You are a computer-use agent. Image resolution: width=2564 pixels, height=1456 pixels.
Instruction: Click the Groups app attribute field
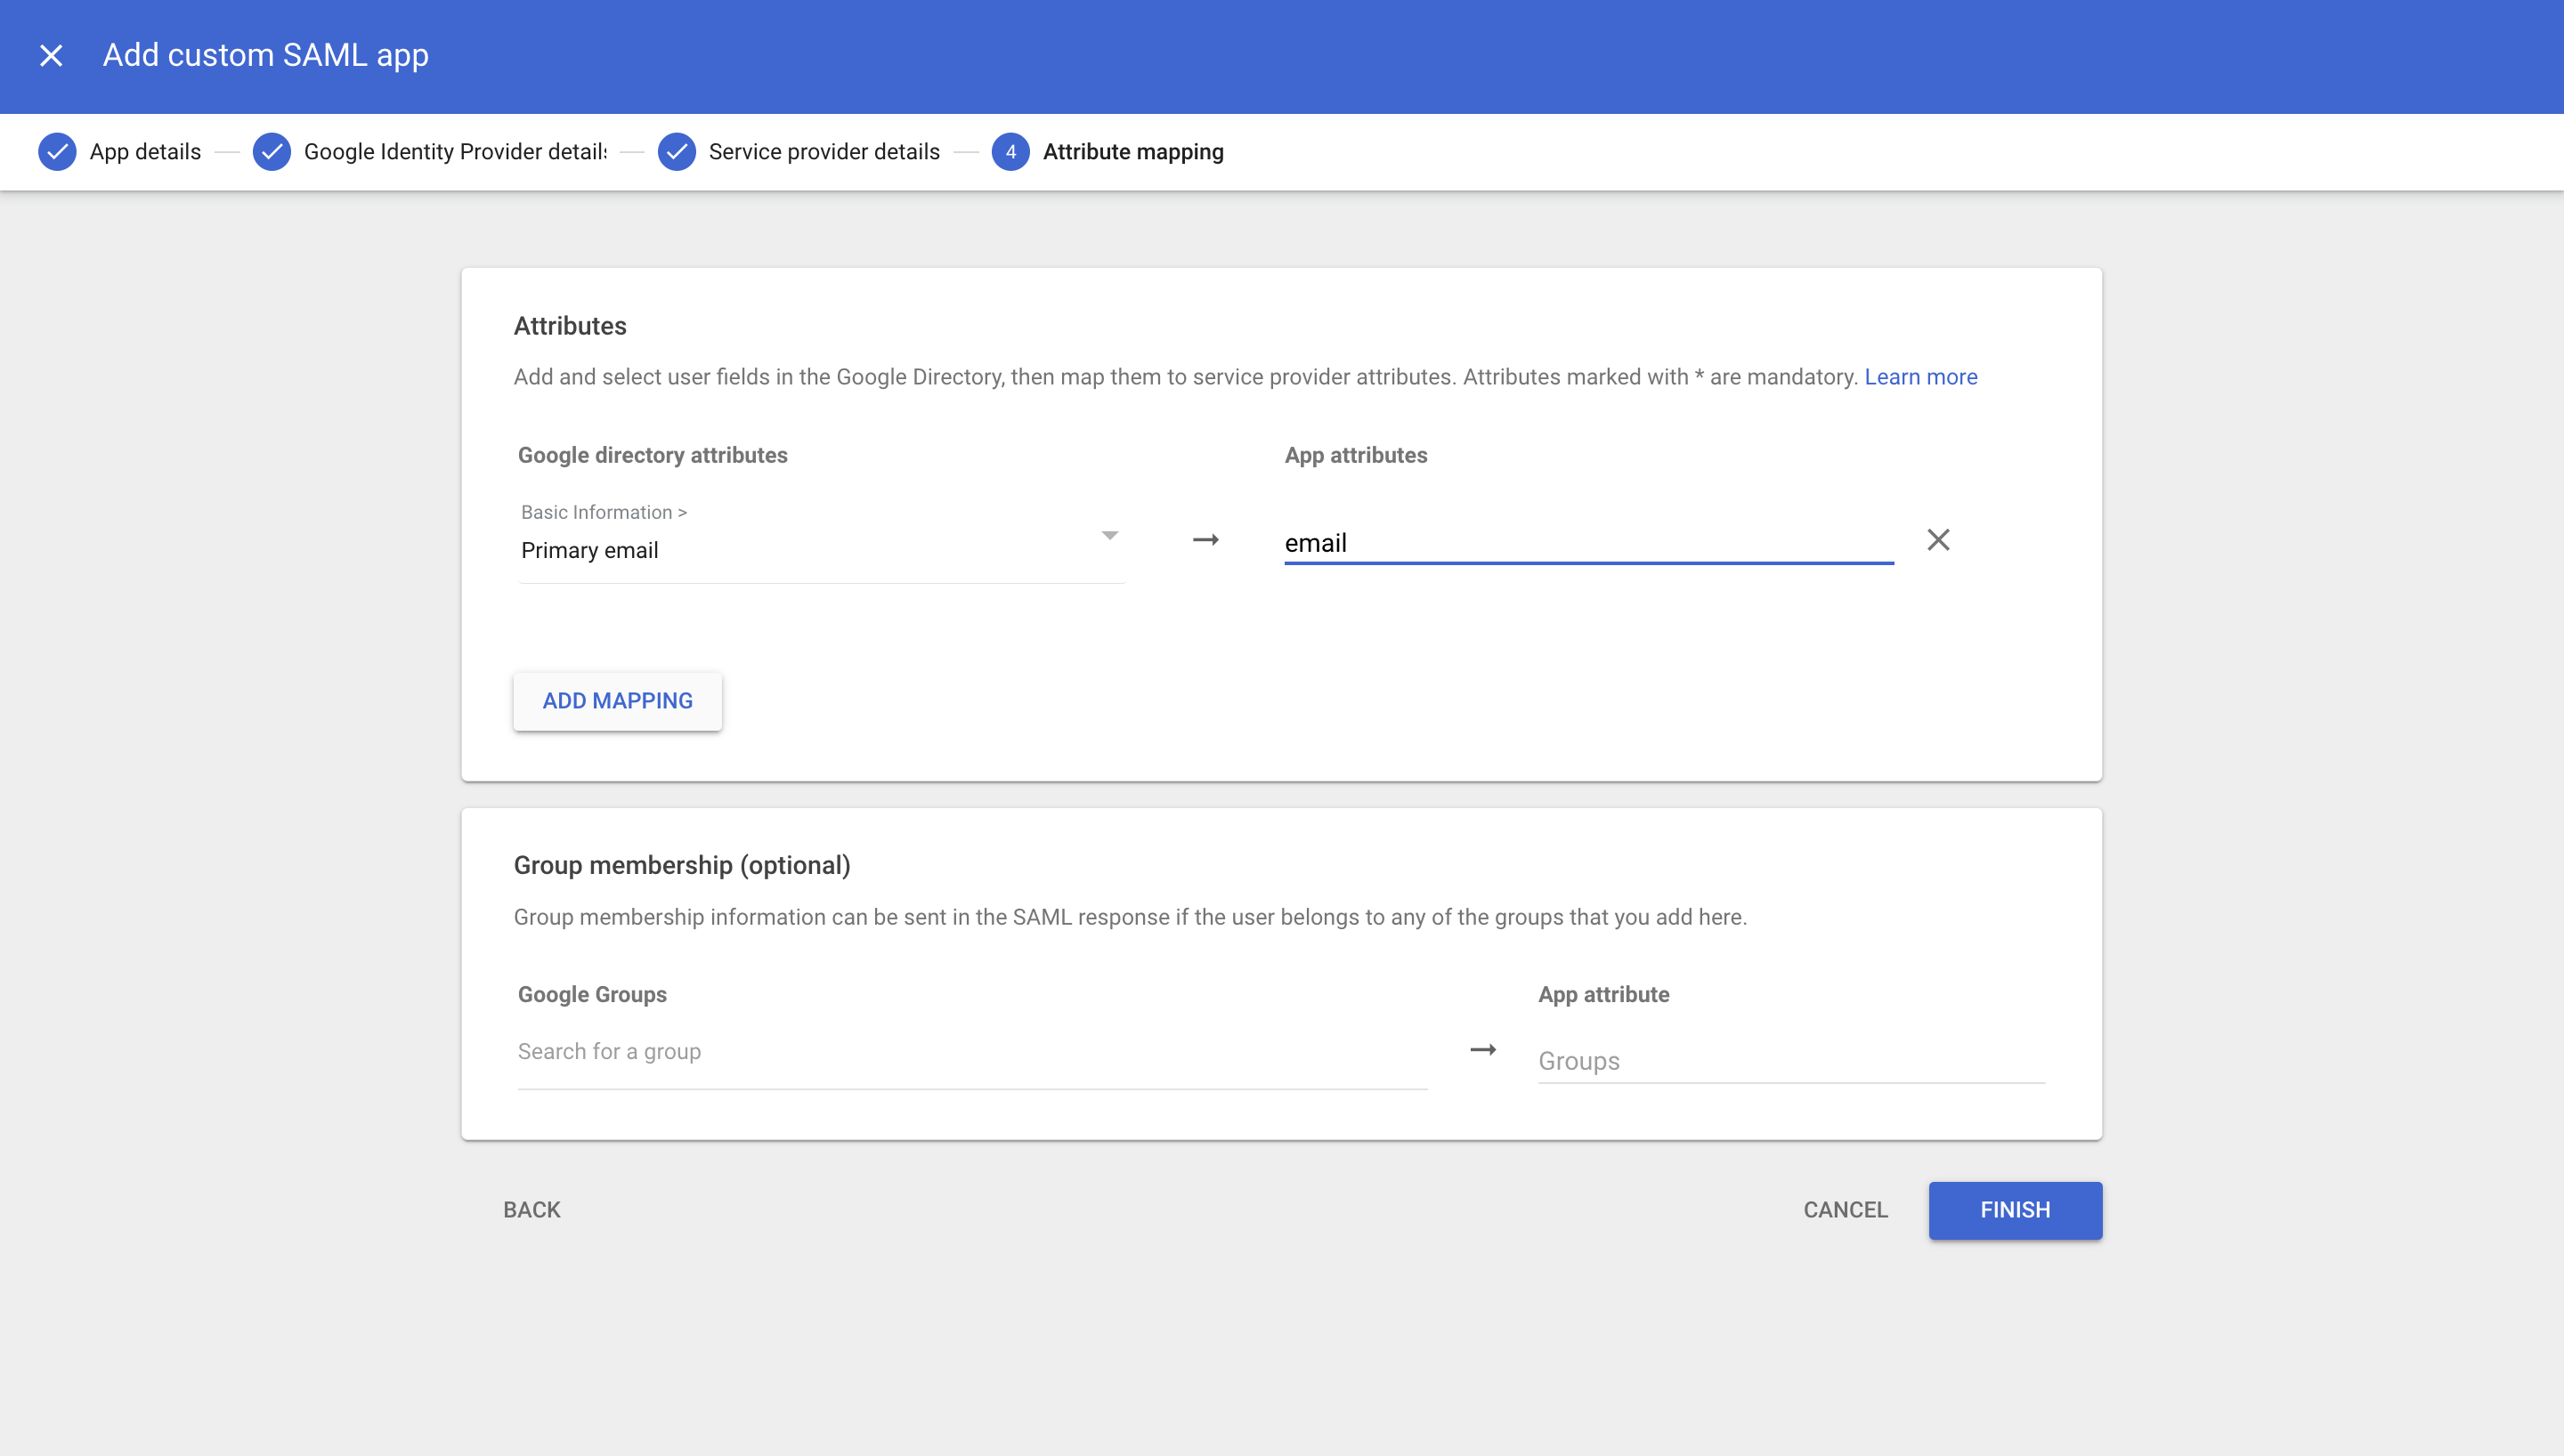1791,1061
